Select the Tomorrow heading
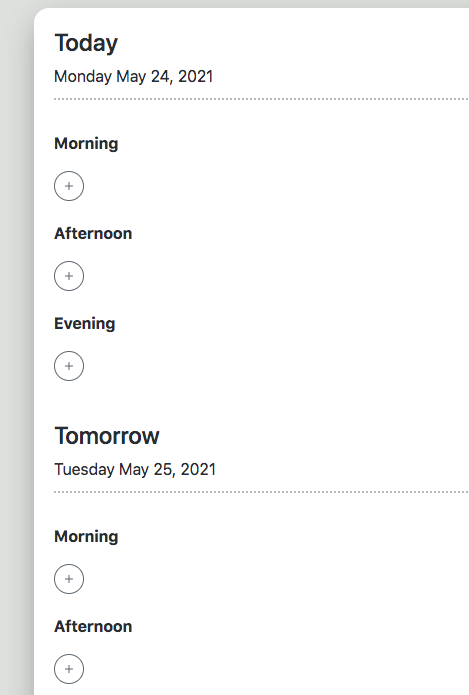This screenshot has height=695, width=469. point(107,436)
